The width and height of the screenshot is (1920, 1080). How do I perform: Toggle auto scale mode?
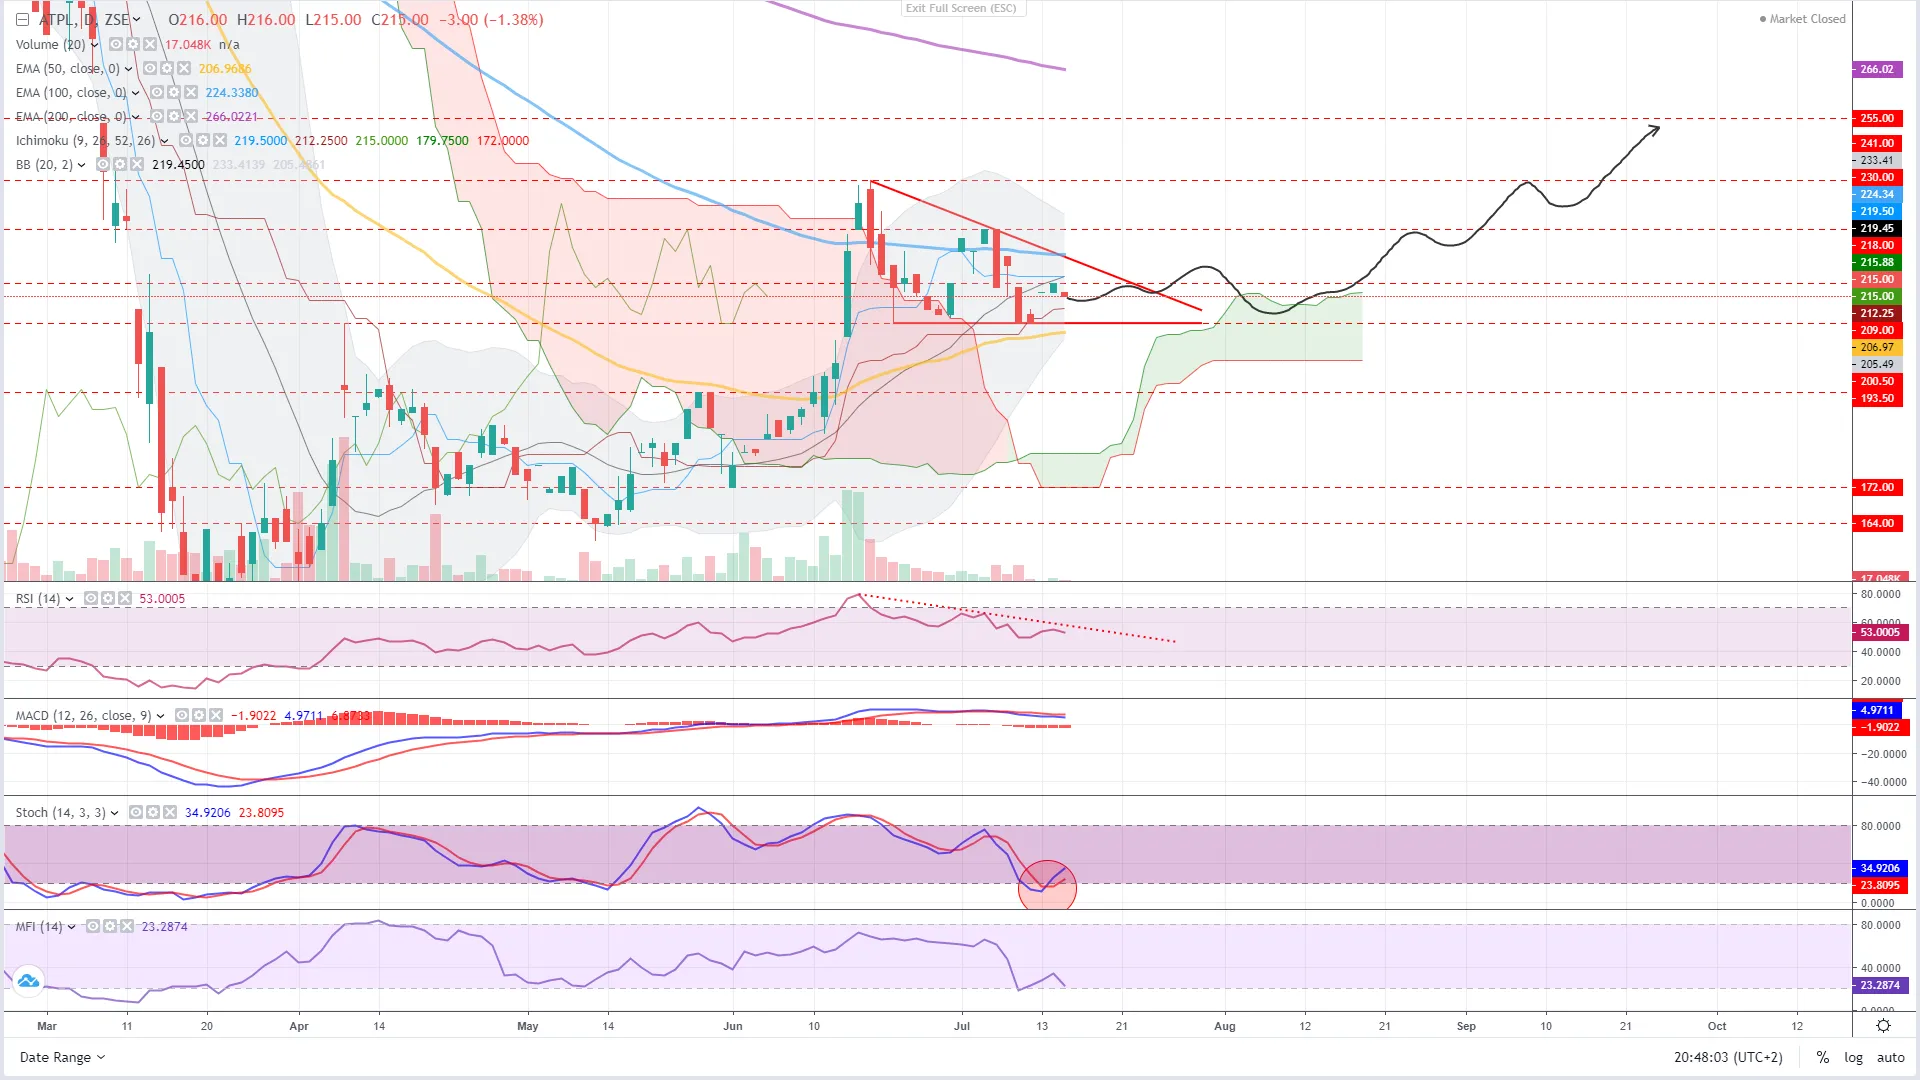pos(1890,1057)
